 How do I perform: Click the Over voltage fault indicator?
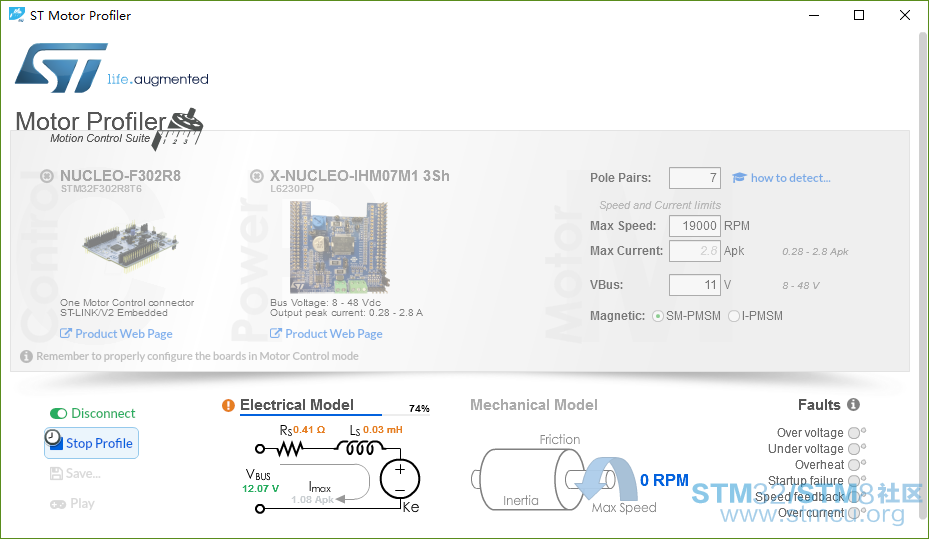854,433
